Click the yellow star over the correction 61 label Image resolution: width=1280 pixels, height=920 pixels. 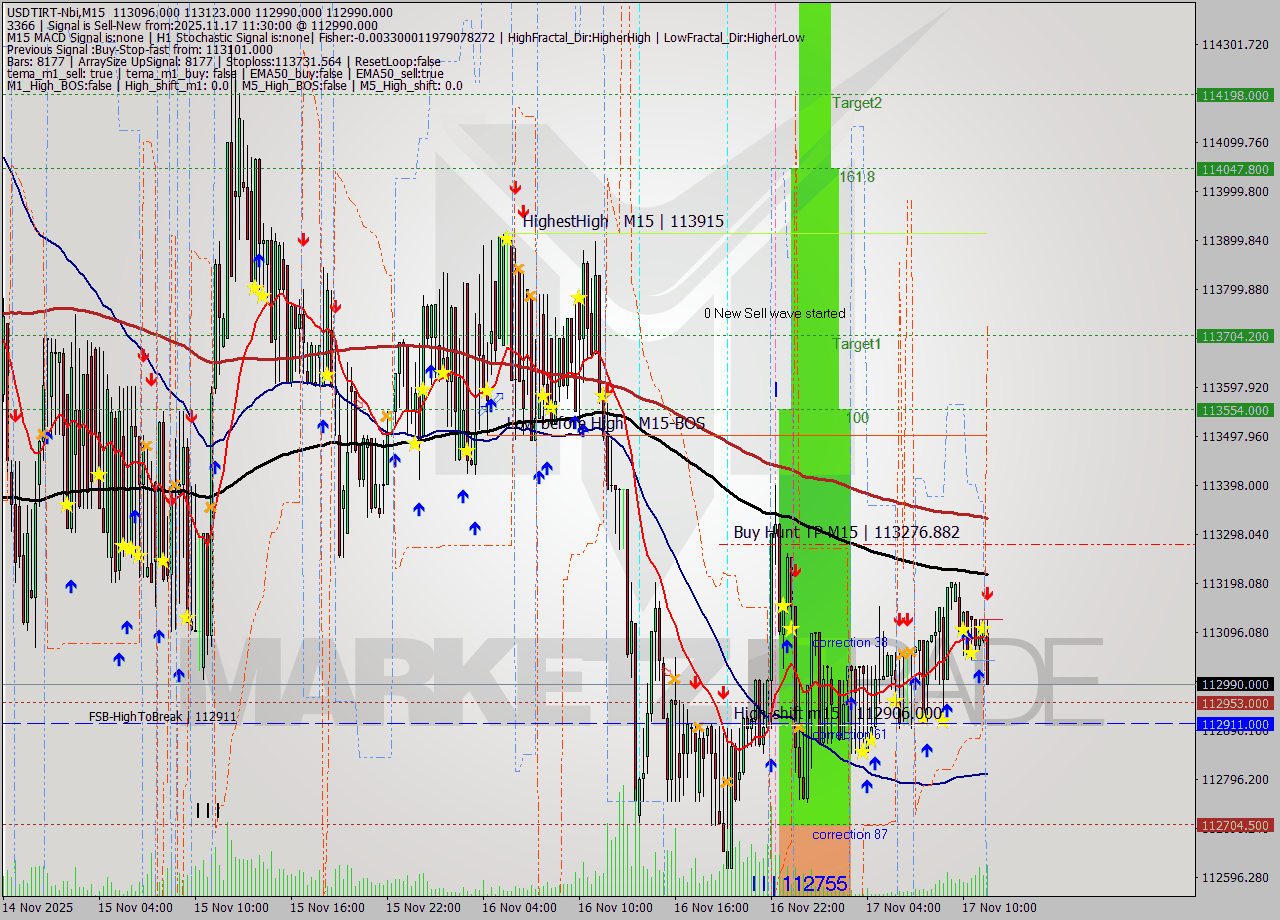(x=871, y=742)
